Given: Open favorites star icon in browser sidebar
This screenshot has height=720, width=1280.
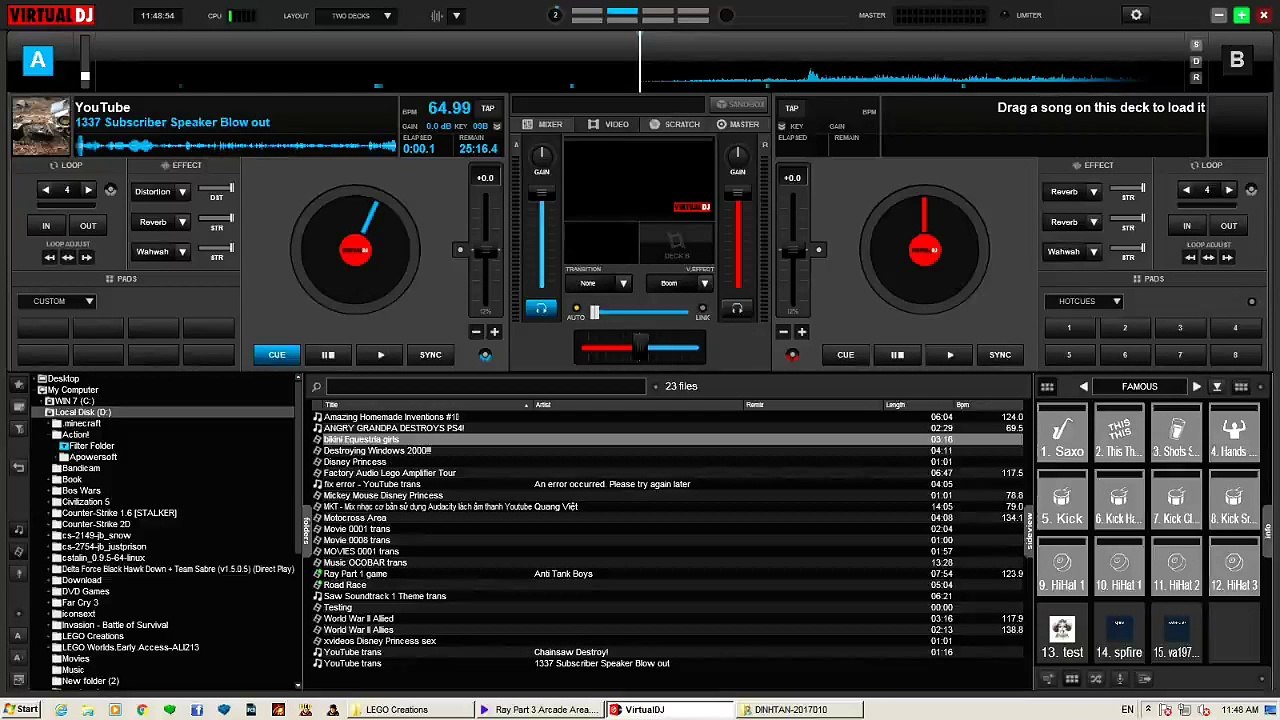Looking at the screenshot, I should [x=18, y=383].
